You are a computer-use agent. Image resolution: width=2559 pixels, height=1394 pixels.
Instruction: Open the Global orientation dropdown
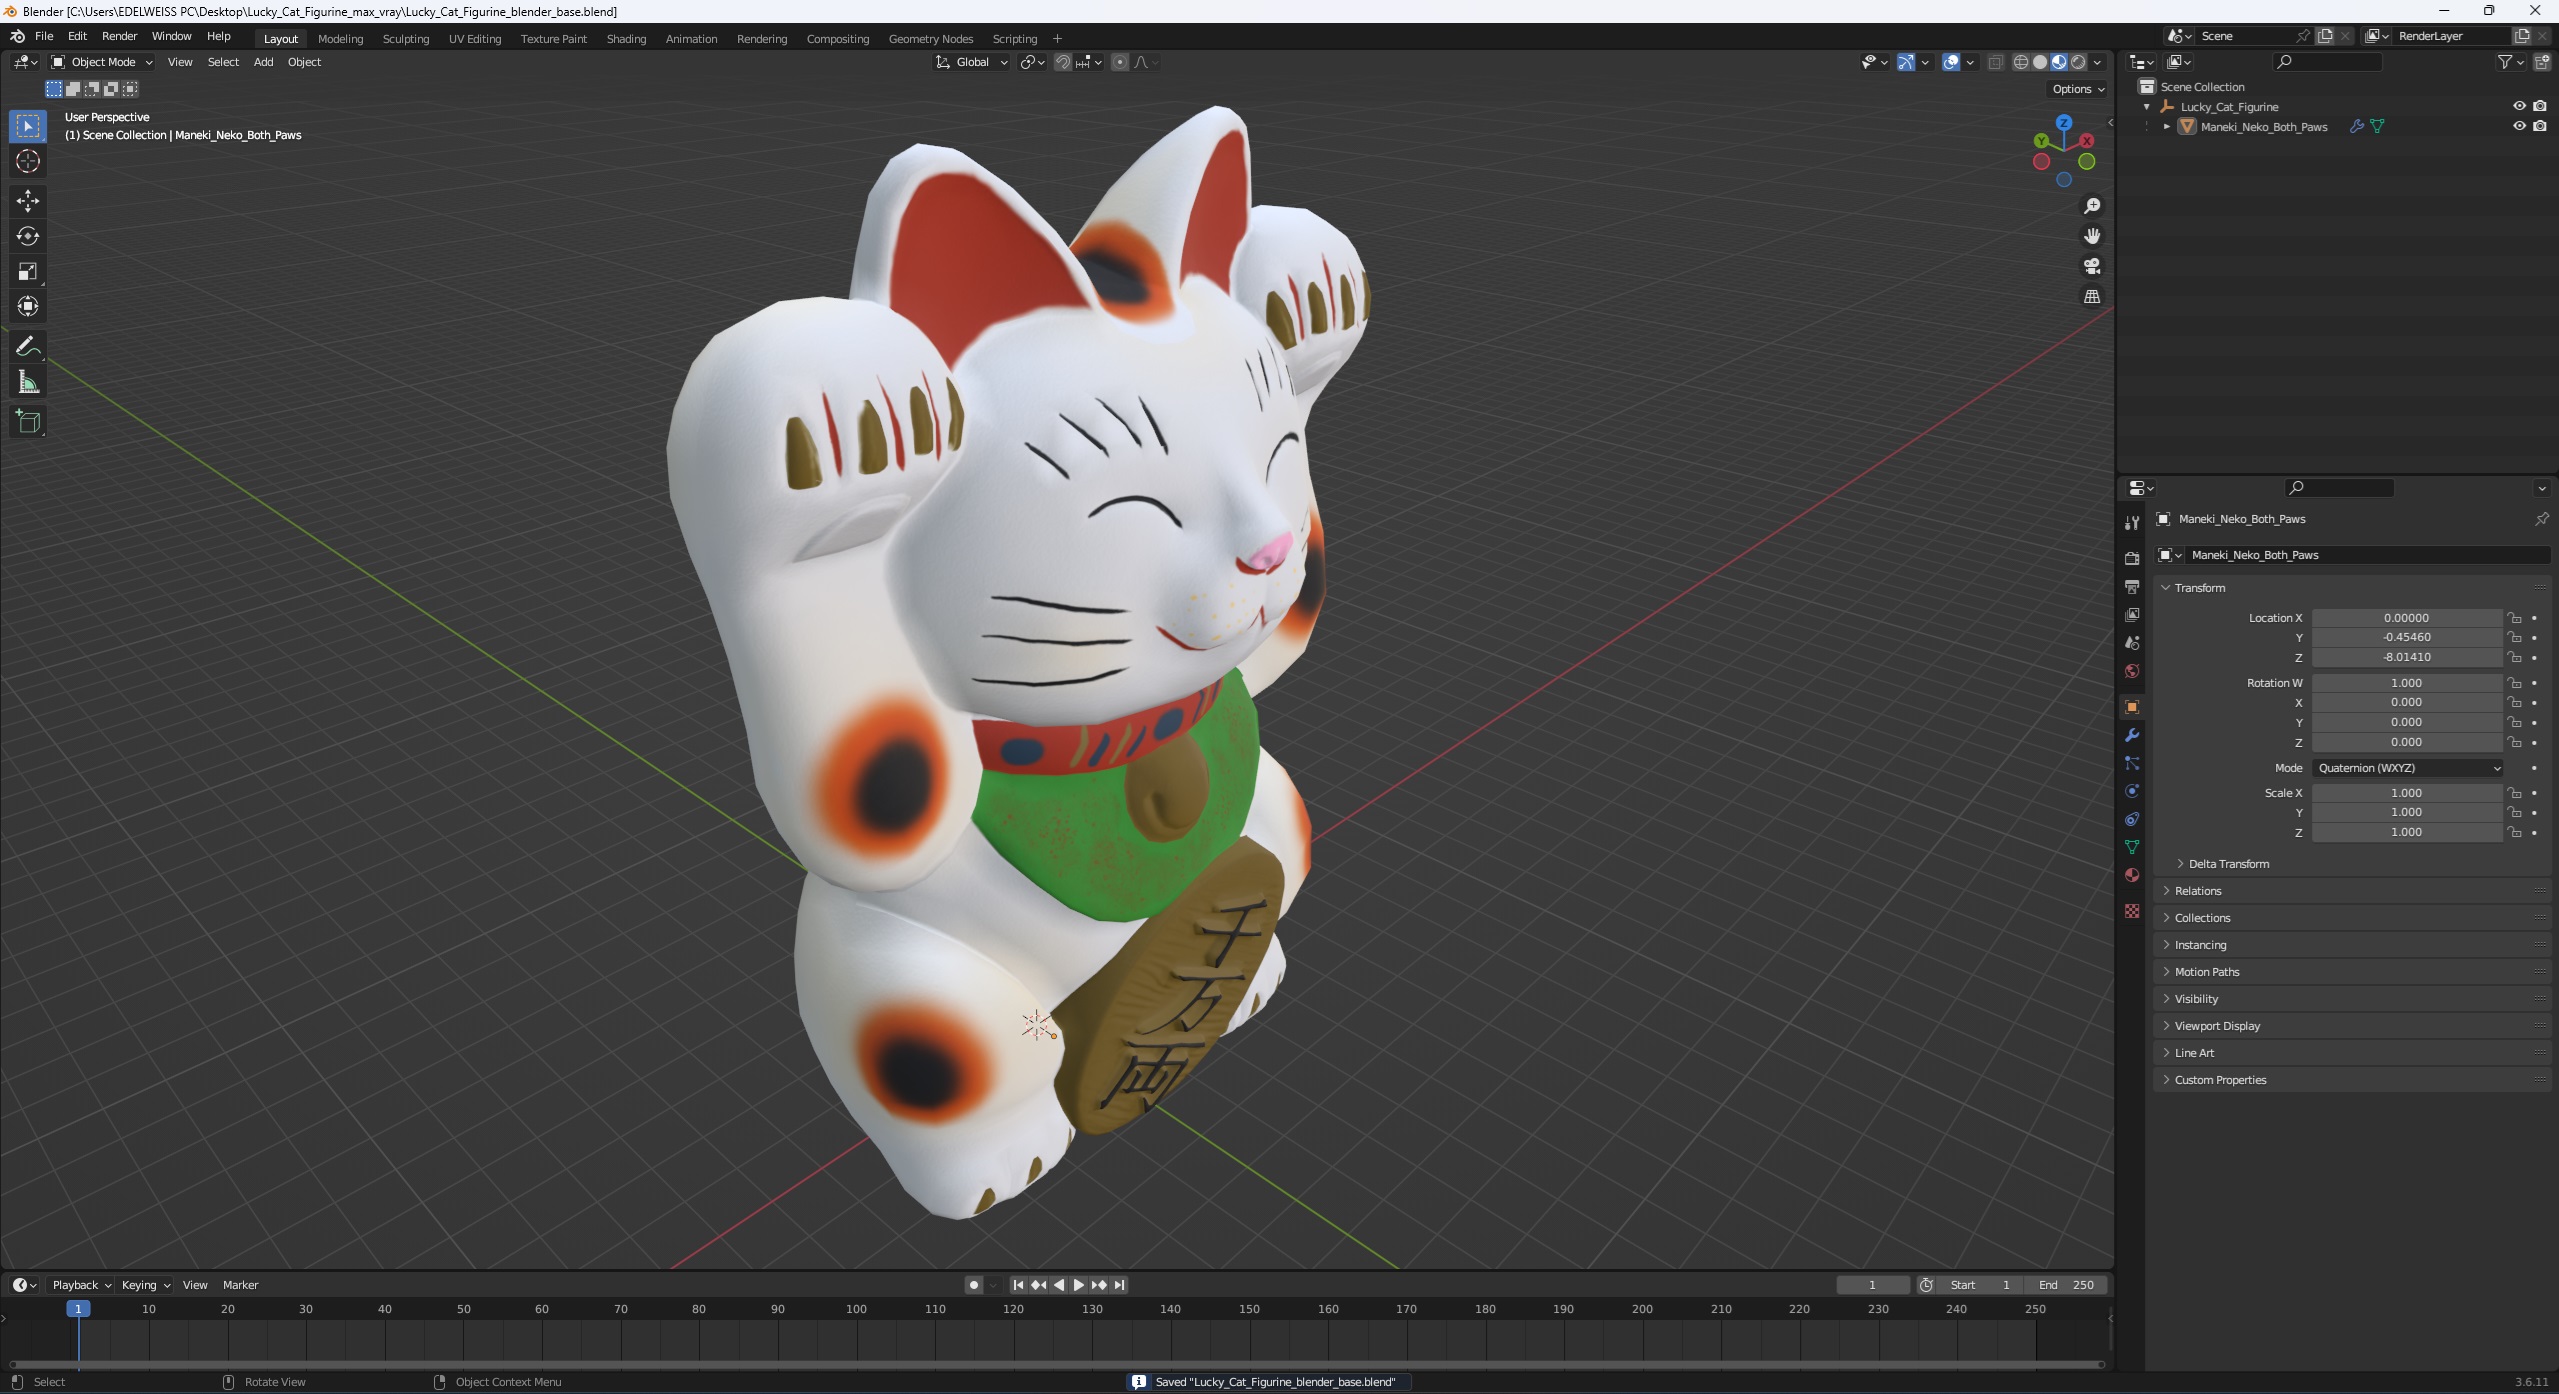(x=972, y=62)
